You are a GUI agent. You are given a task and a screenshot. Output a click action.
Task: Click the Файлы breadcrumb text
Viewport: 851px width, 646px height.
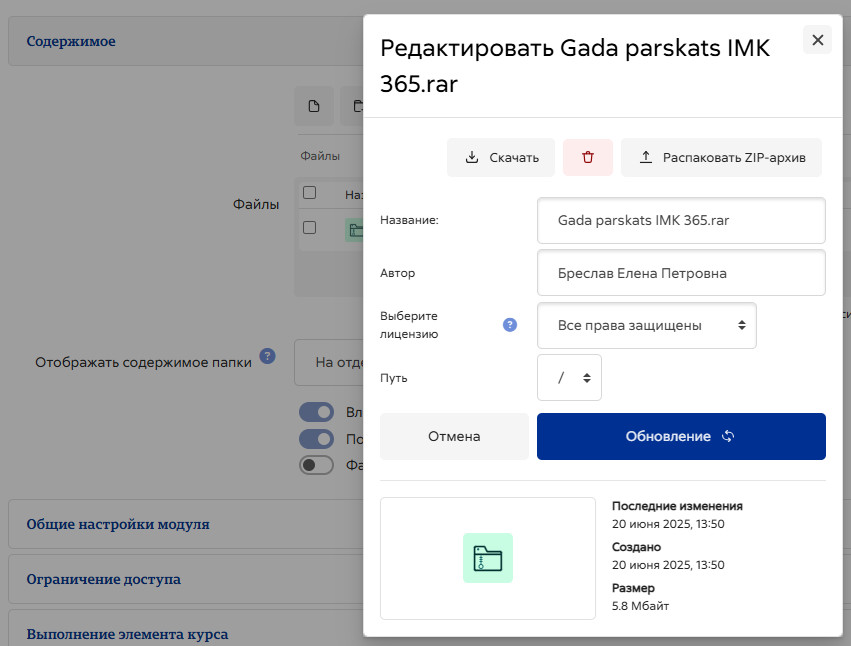(x=320, y=156)
